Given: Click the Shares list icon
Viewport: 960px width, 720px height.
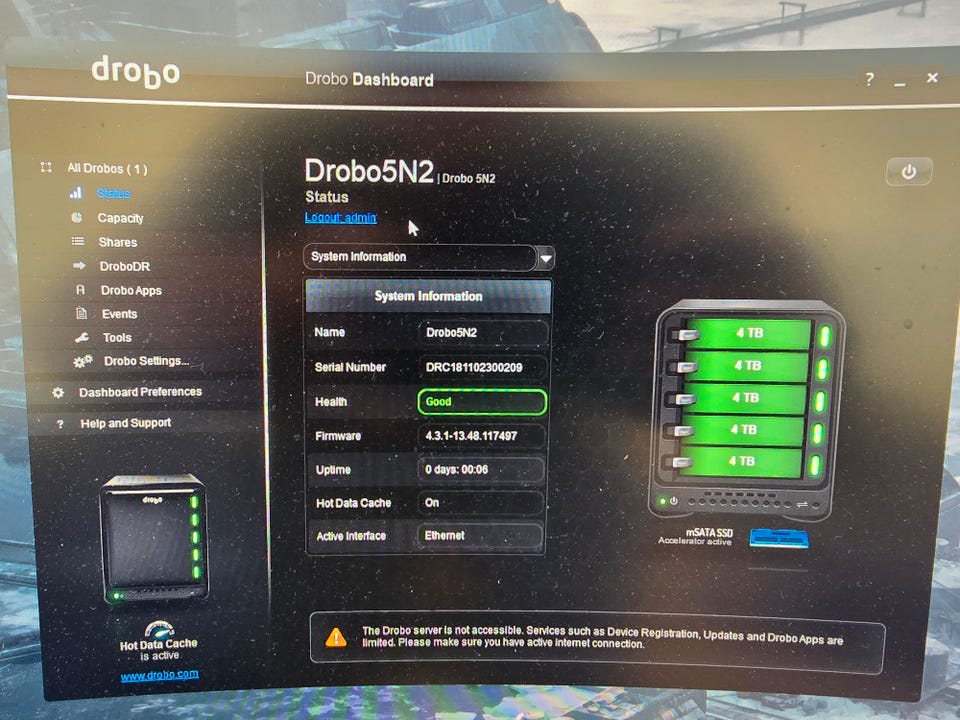Looking at the screenshot, I should 78,241.
